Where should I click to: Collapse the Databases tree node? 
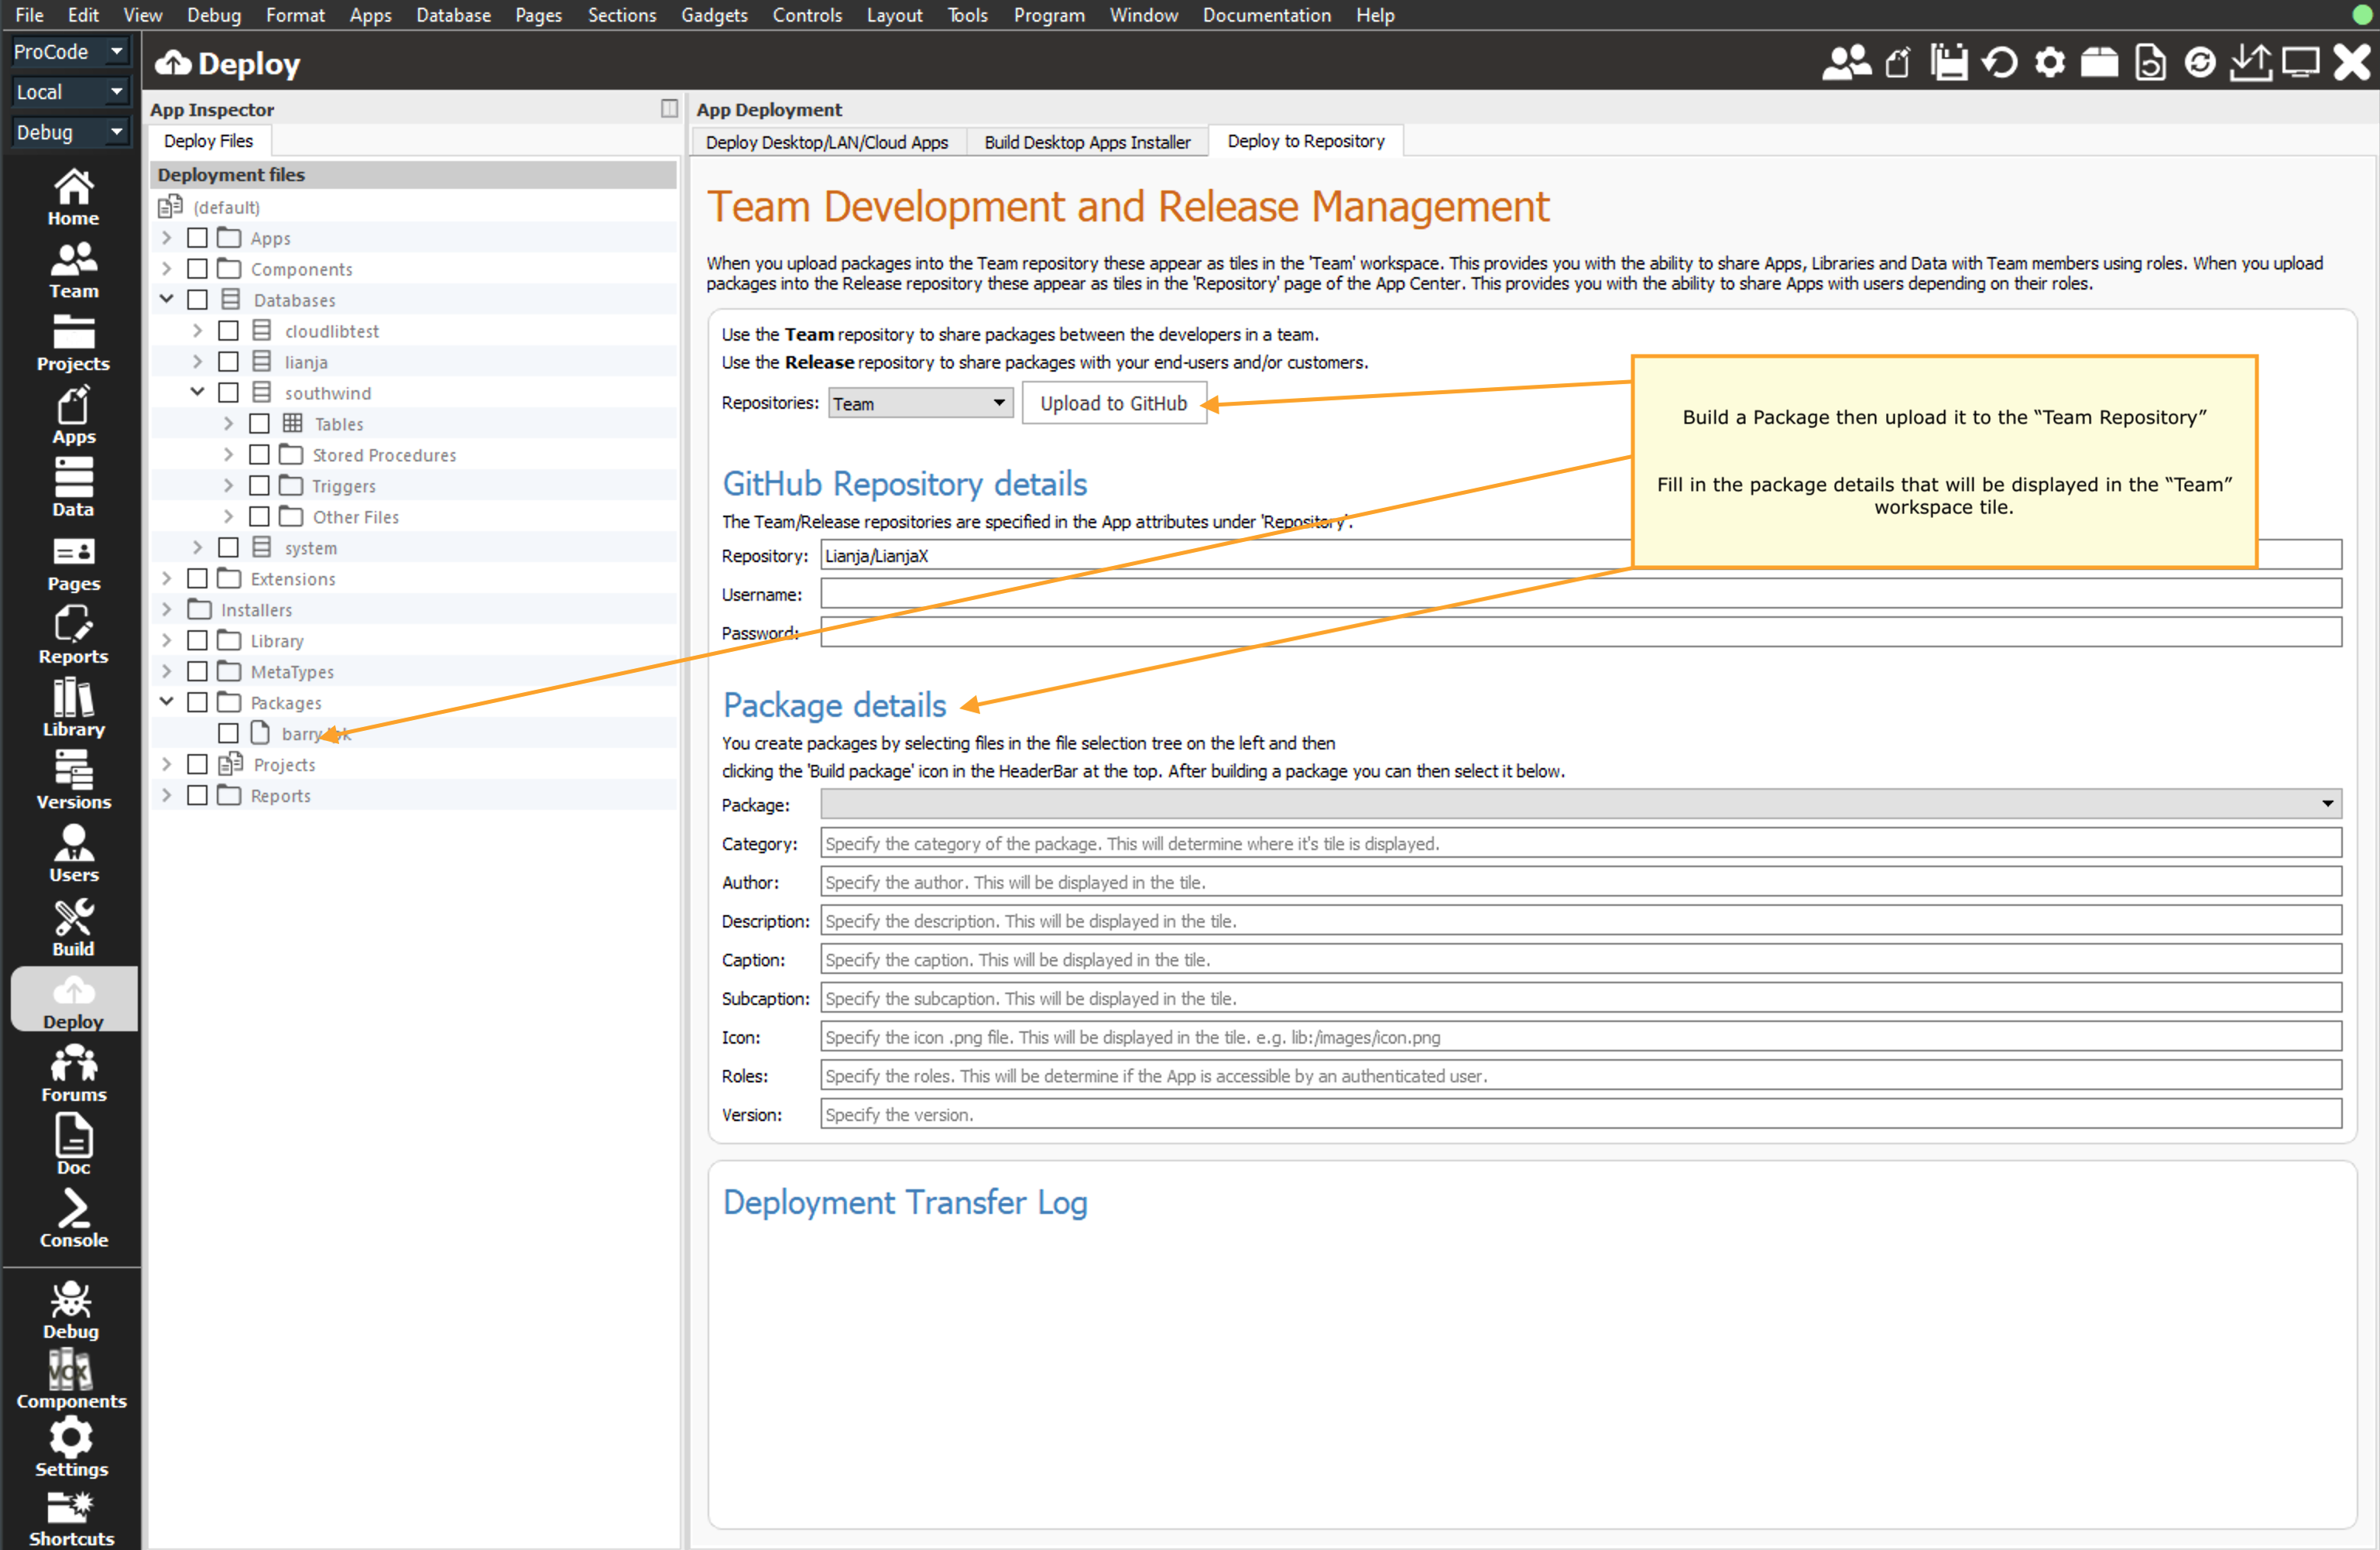(167, 299)
